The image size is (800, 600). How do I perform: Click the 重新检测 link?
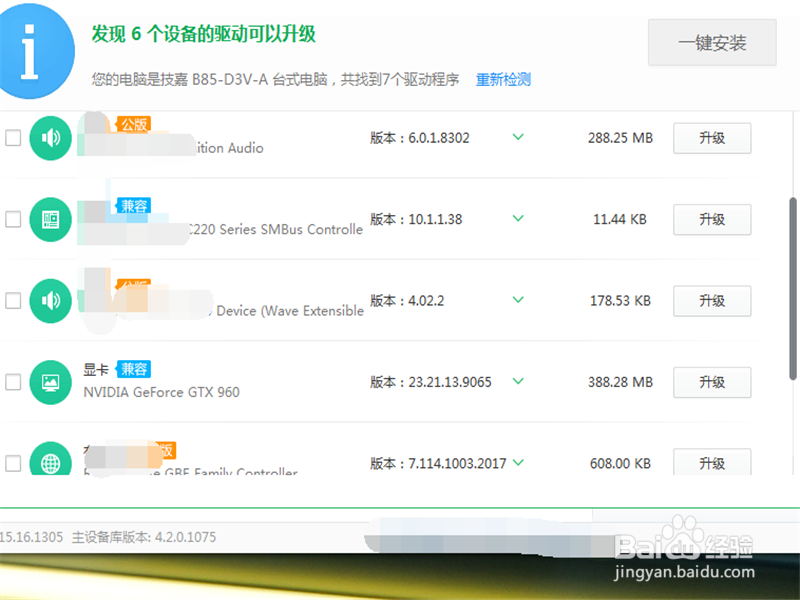(x=504, y=80)
